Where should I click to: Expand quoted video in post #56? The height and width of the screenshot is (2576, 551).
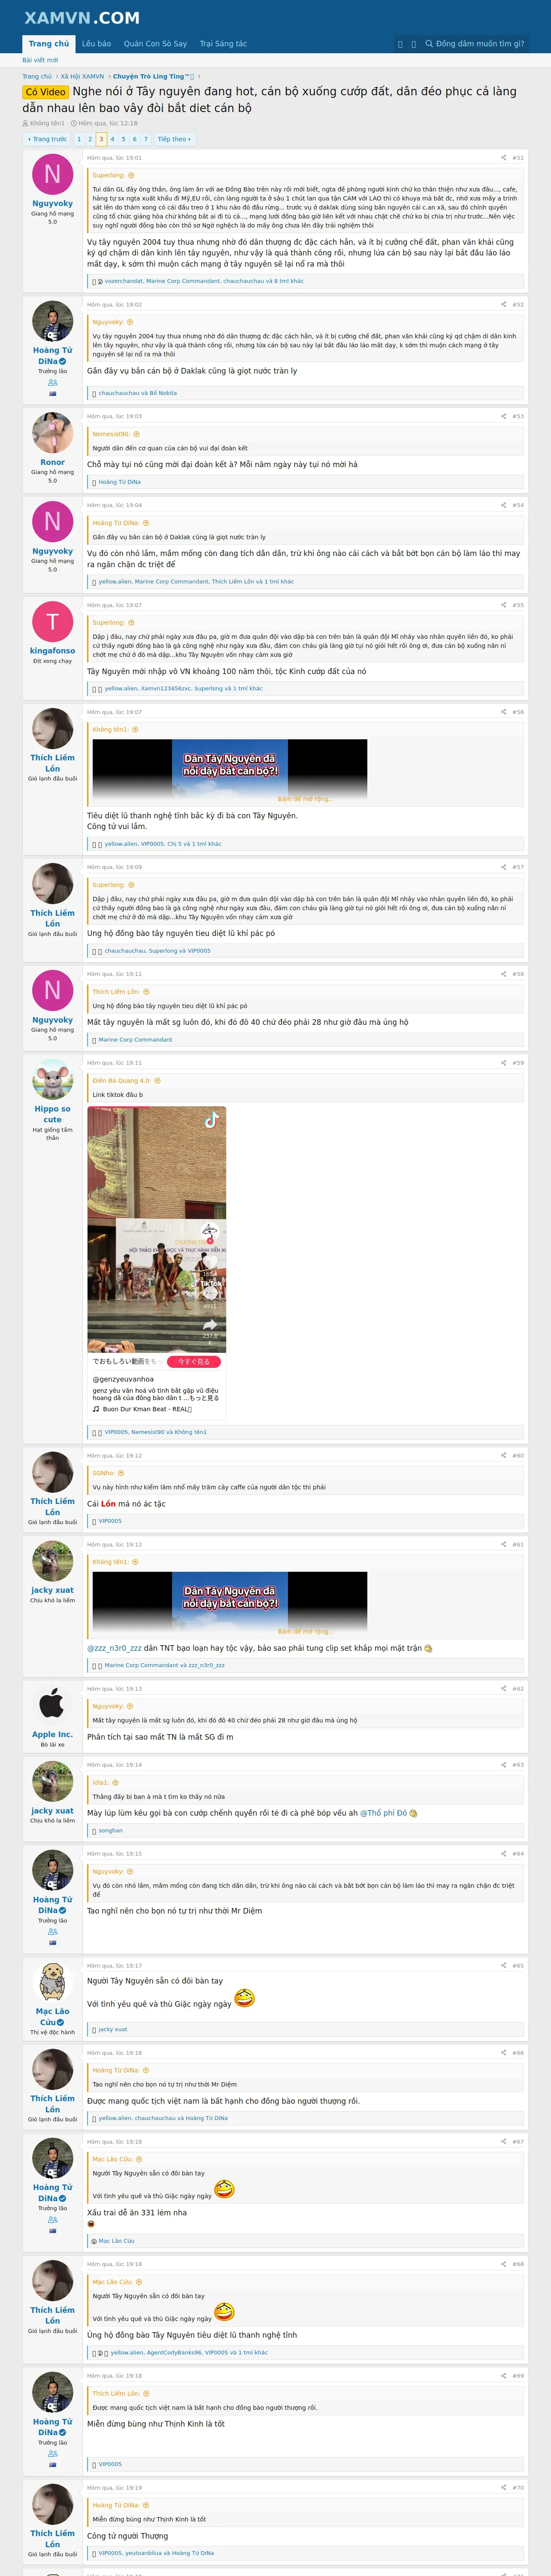point(305,799)
